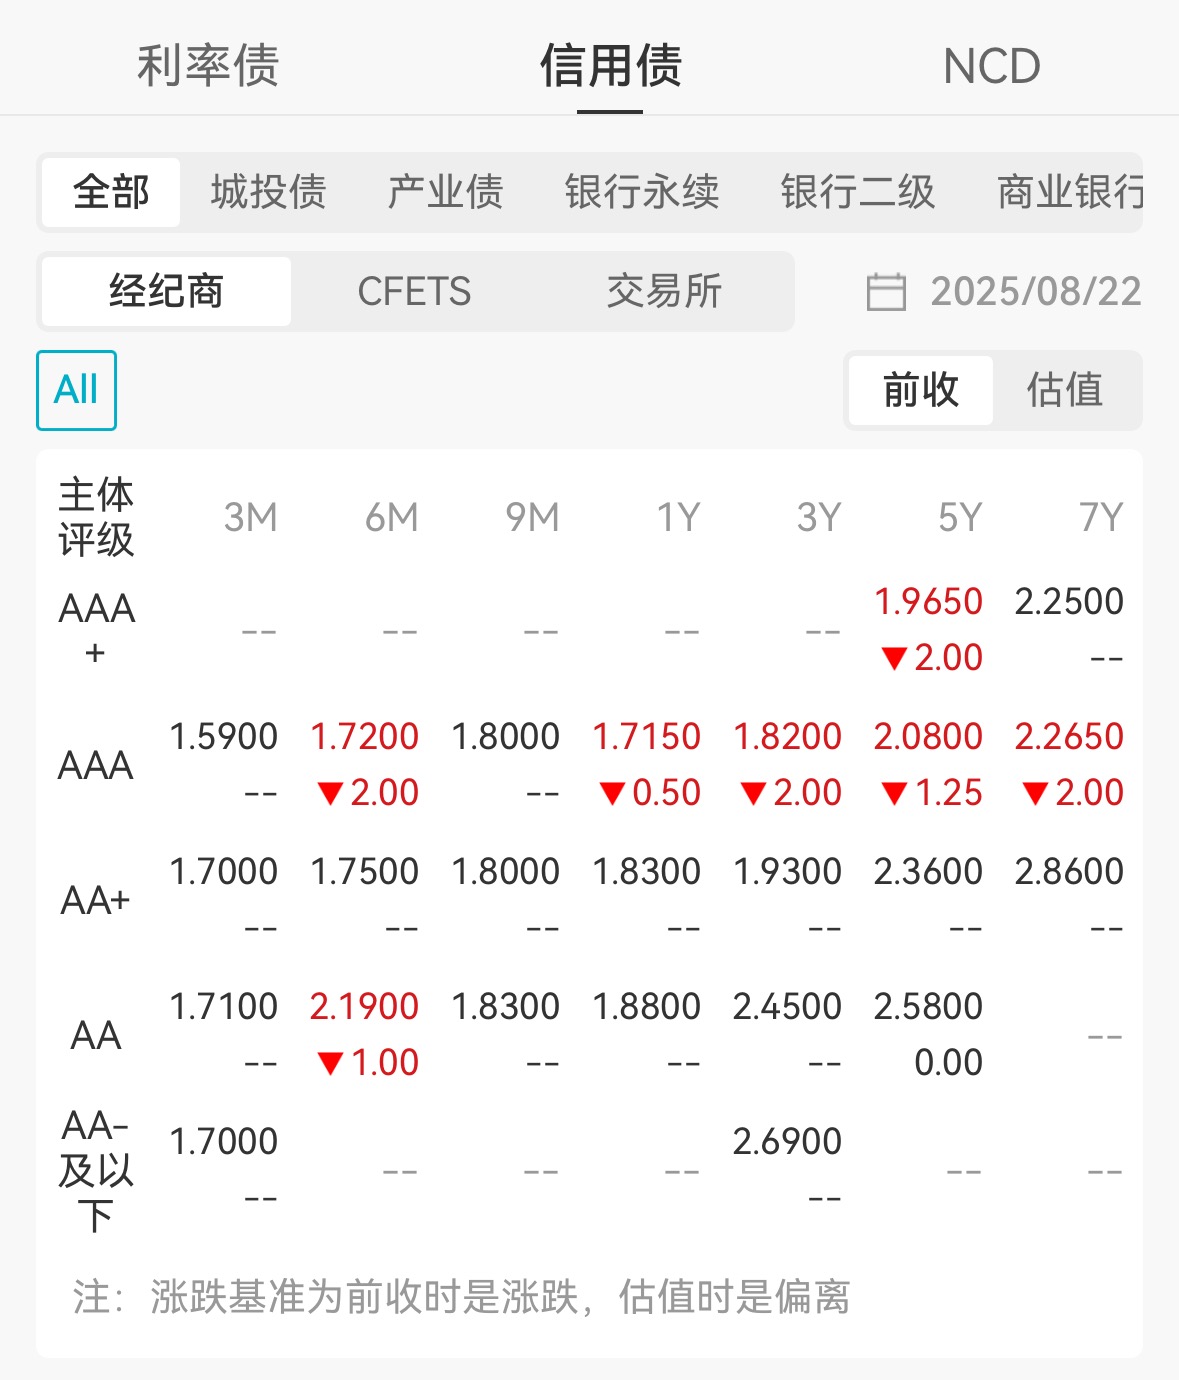This screenshot has width=1179, height=1380.
Task: Open the calendar icon date picker
Action: pos(886,292)
